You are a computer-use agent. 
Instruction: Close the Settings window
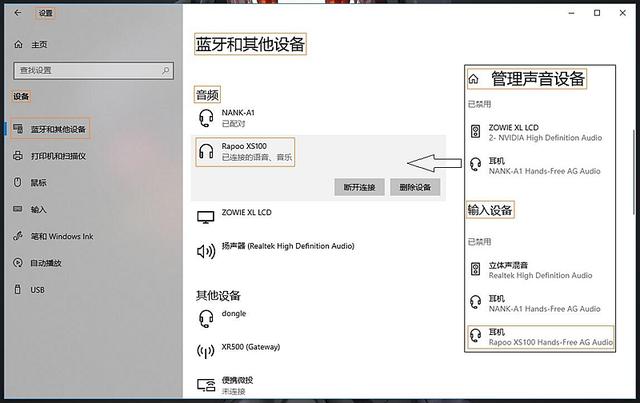622,13
